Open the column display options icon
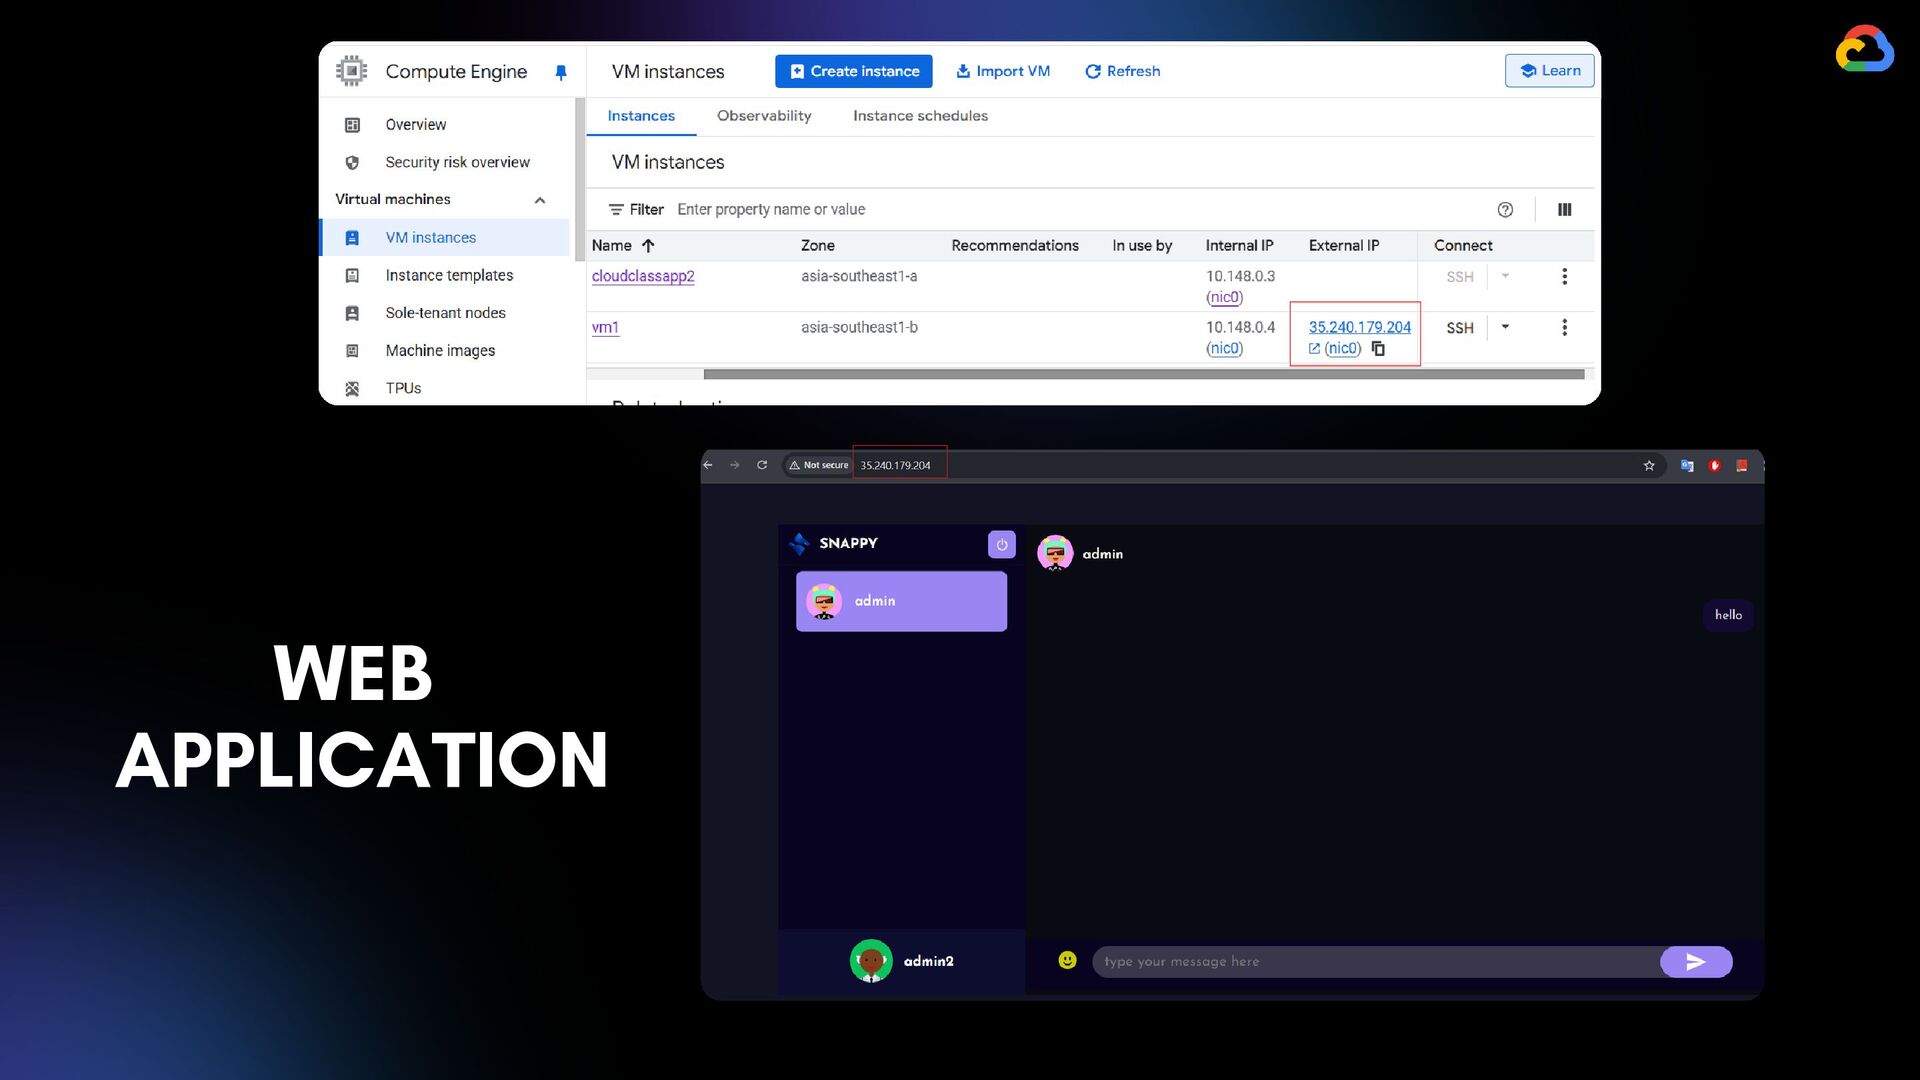The height and width of the screenshot is (1080, 1920). [1564, 210]
